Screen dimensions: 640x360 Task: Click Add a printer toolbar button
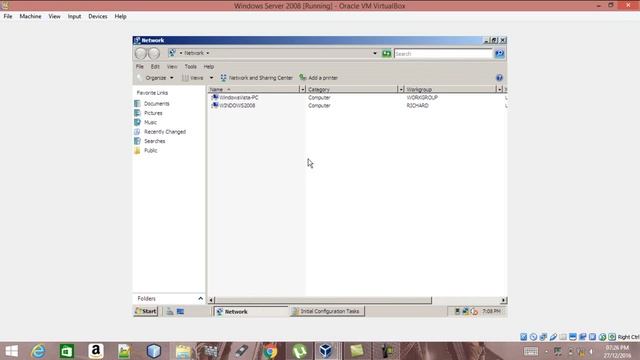pyautogui.click(x=318, y=78)
